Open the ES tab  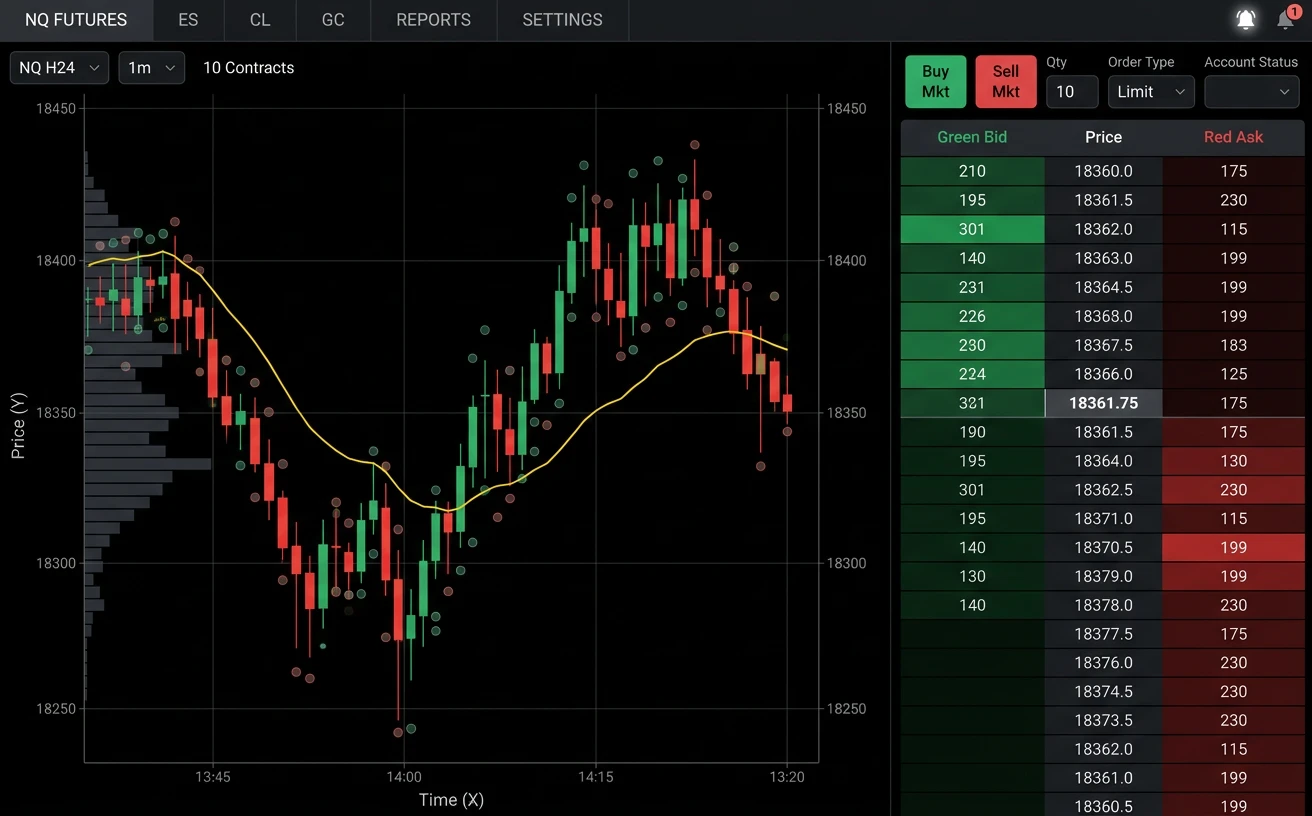tap(188, 20)
